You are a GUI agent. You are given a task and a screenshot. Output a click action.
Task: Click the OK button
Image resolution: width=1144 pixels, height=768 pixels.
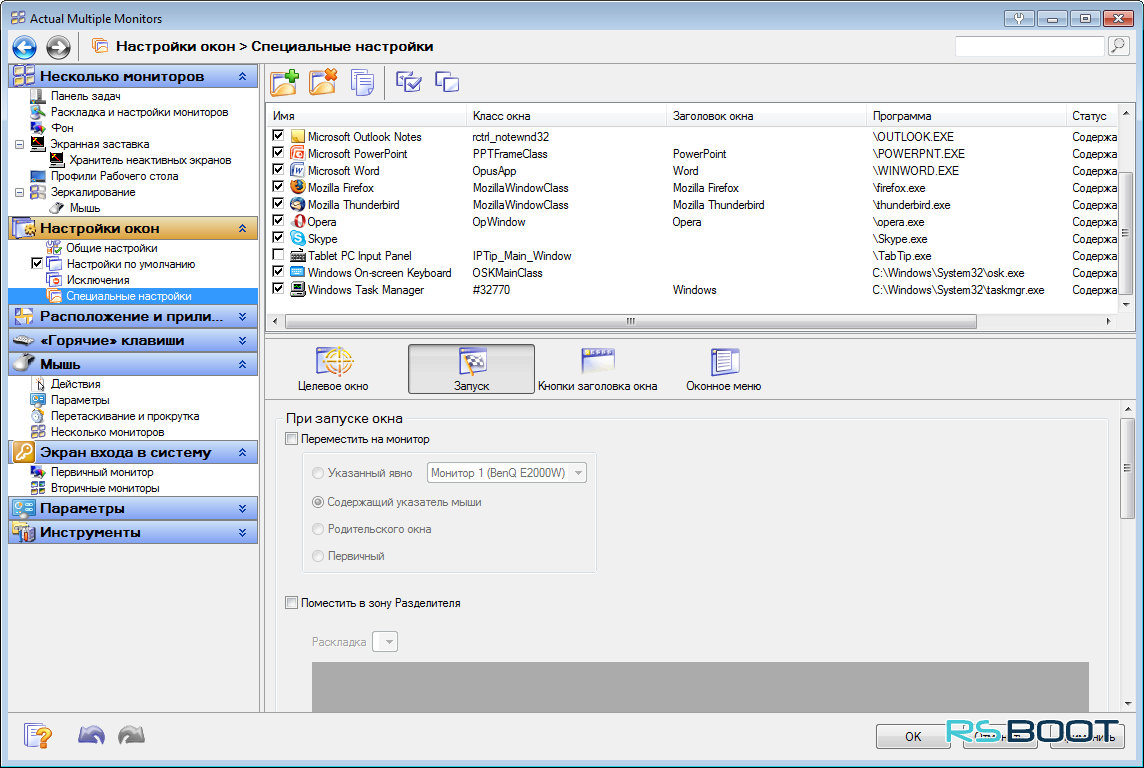coord(913,737)
